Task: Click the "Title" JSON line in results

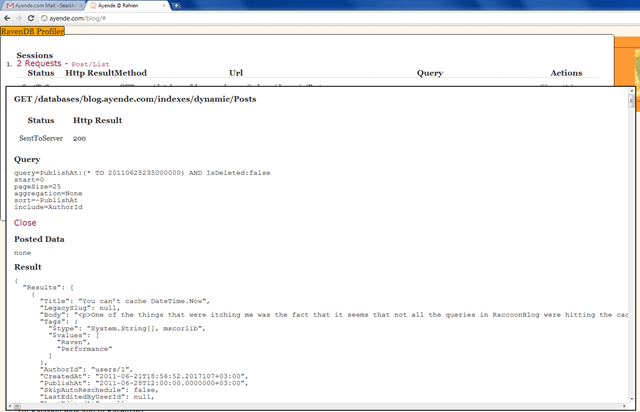Action: click(x=125, y=301)
